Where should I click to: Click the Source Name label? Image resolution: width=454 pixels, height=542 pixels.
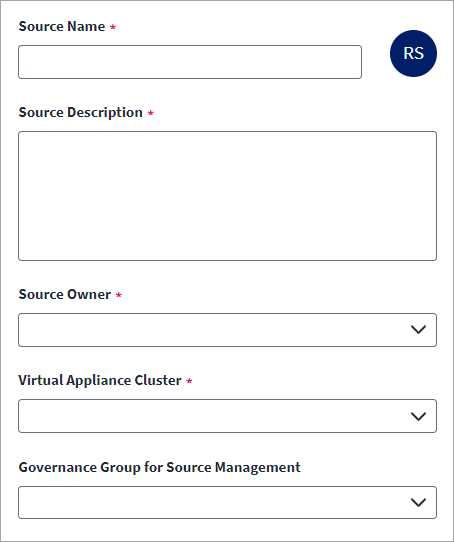62,26
